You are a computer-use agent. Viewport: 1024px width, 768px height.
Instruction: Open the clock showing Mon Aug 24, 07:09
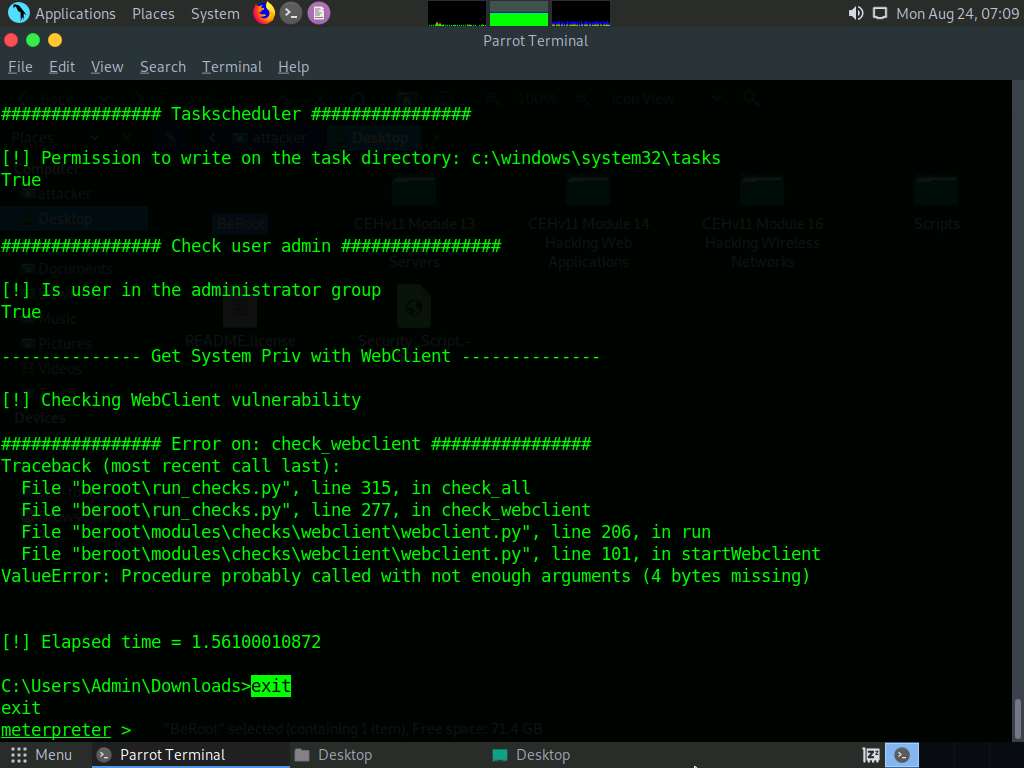957,14
